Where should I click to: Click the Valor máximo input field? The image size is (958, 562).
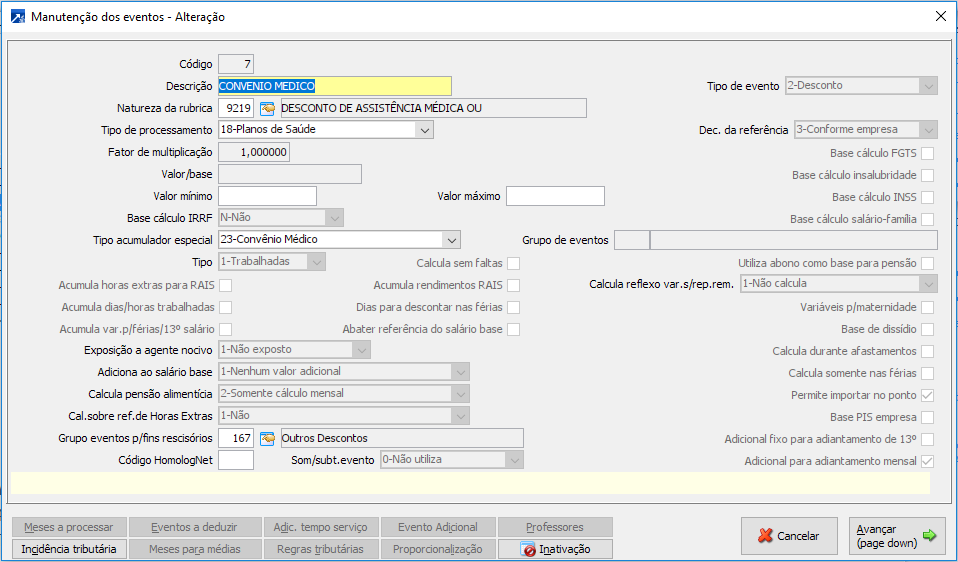(555, 196)
